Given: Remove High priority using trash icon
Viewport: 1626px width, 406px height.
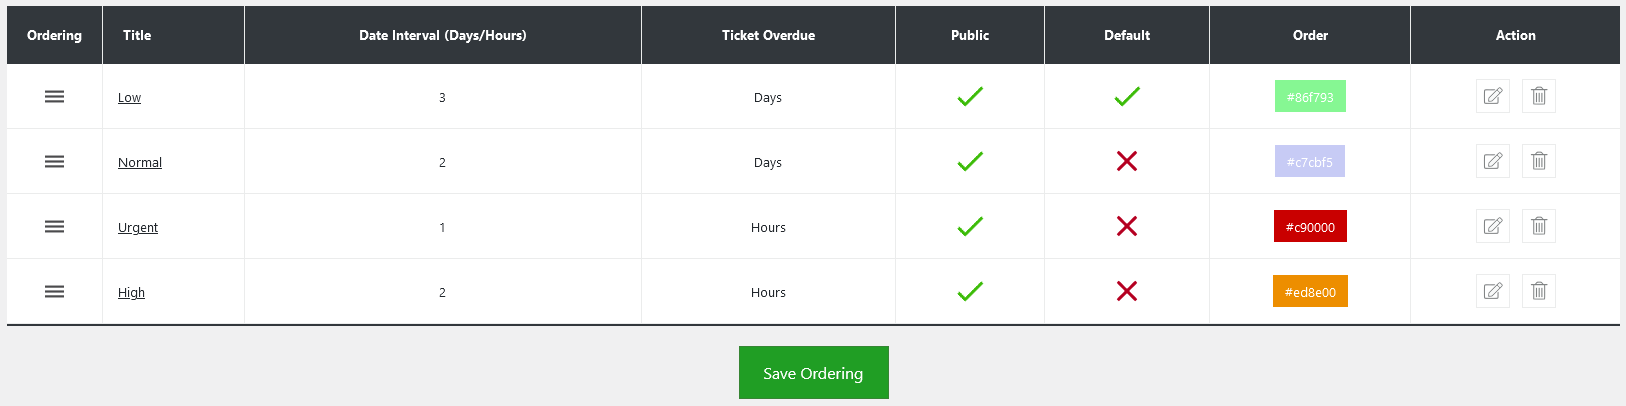Looking at the screenshot, I should (x=1538, y=291).
